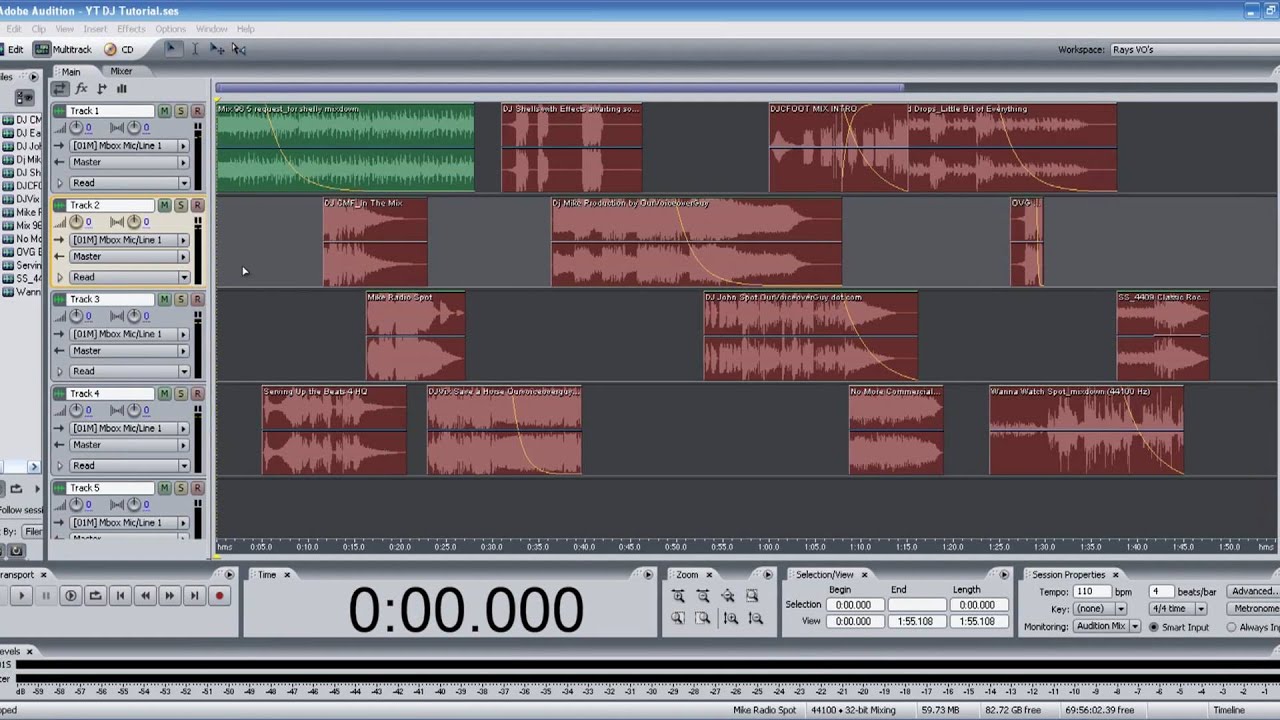Go to end of session
The width and height of the screenshot is (1280, 720).
194,596
